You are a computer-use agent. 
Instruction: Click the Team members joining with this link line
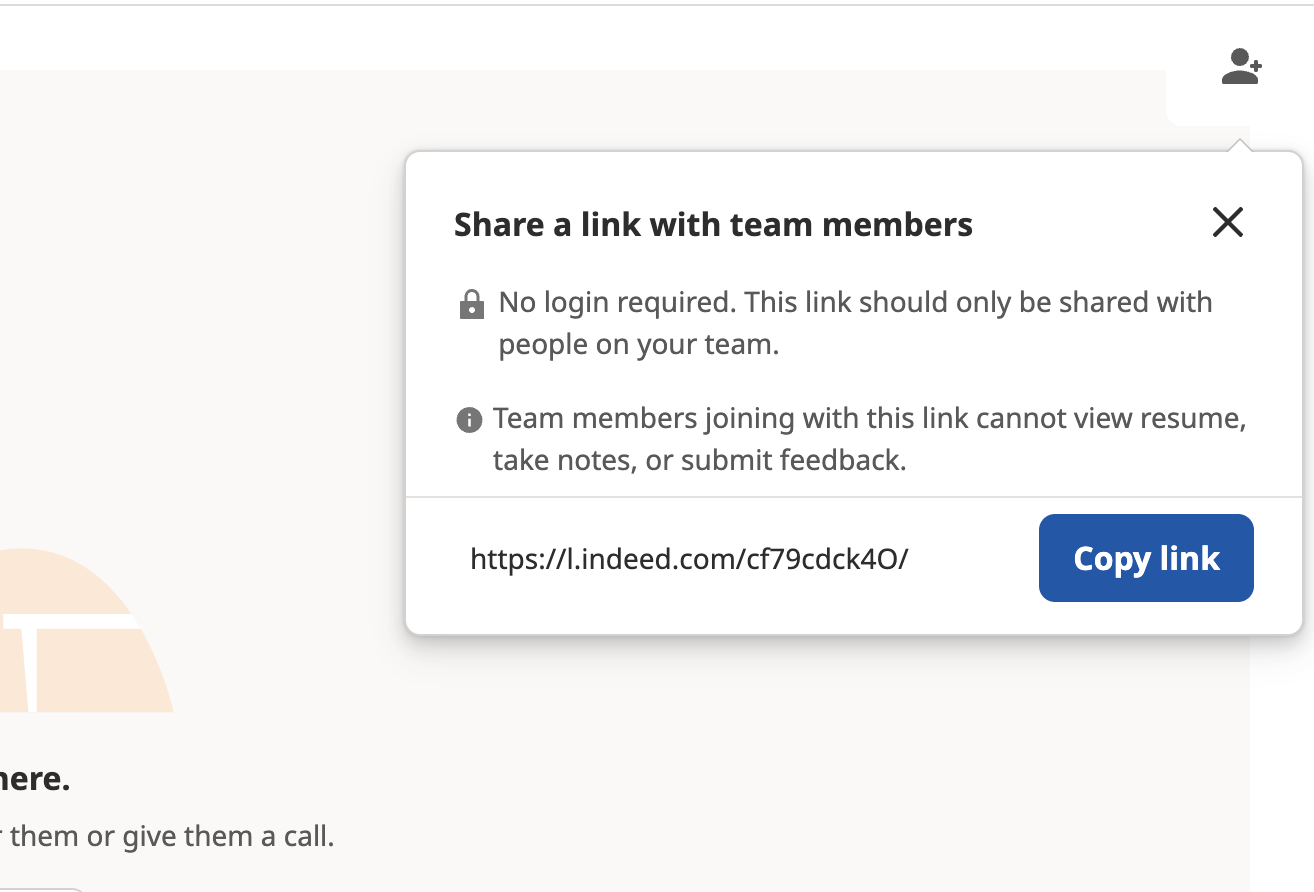pos(869,418)
